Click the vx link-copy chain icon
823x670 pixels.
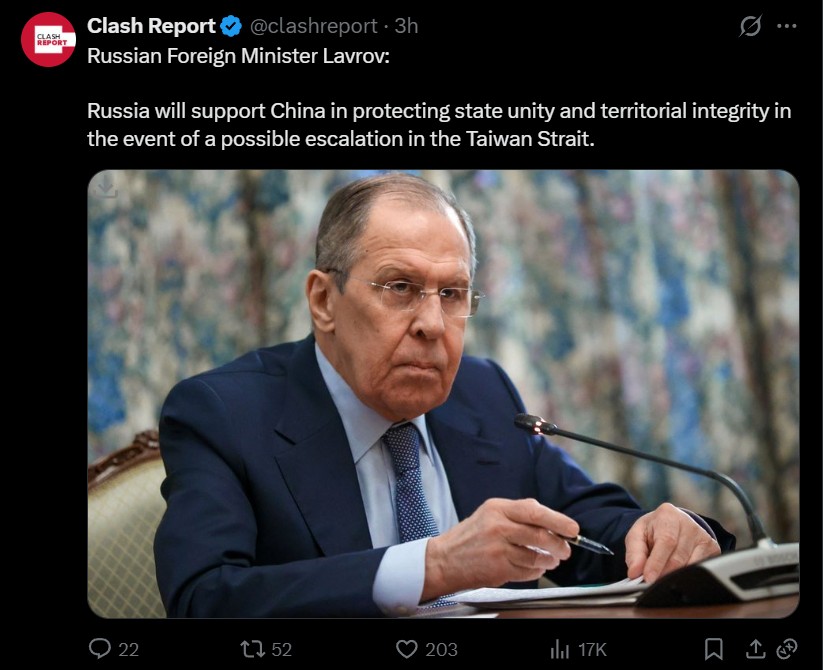pyautogui.click(x=787, y=649)
